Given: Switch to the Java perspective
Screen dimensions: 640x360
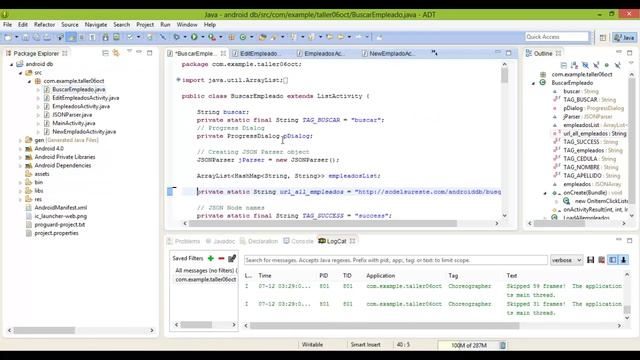Looking at the screenshot, I should point(624,38).
